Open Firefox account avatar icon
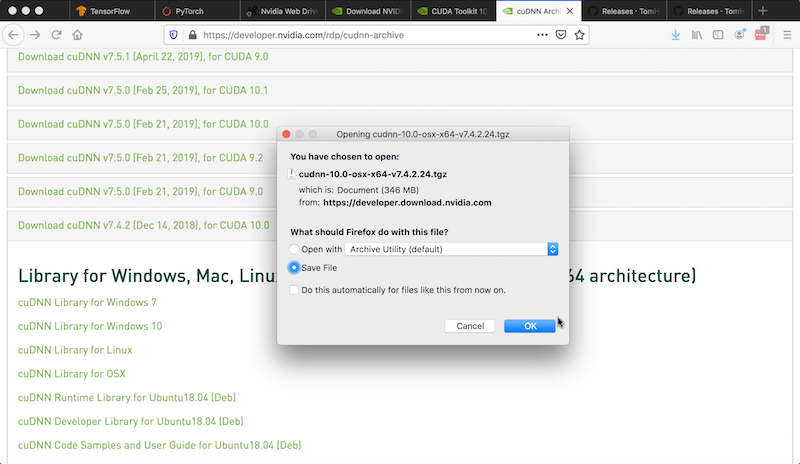 (x=739, y=35)
